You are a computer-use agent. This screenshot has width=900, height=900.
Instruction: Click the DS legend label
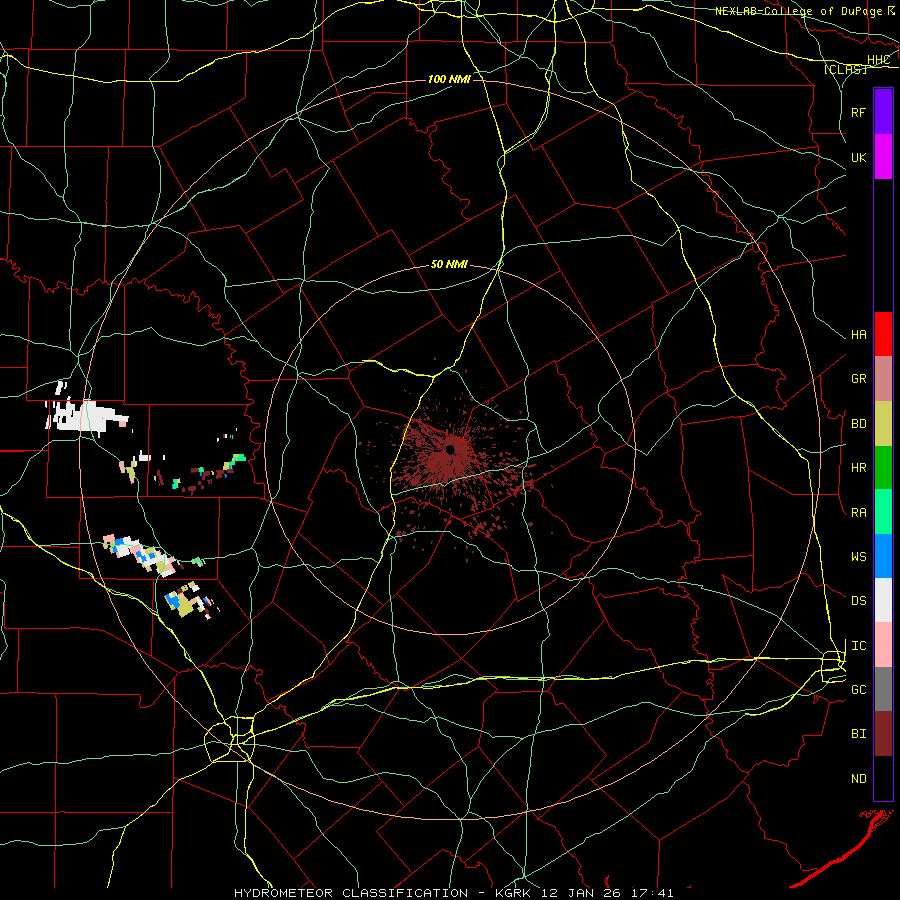(x=859, y=601)
